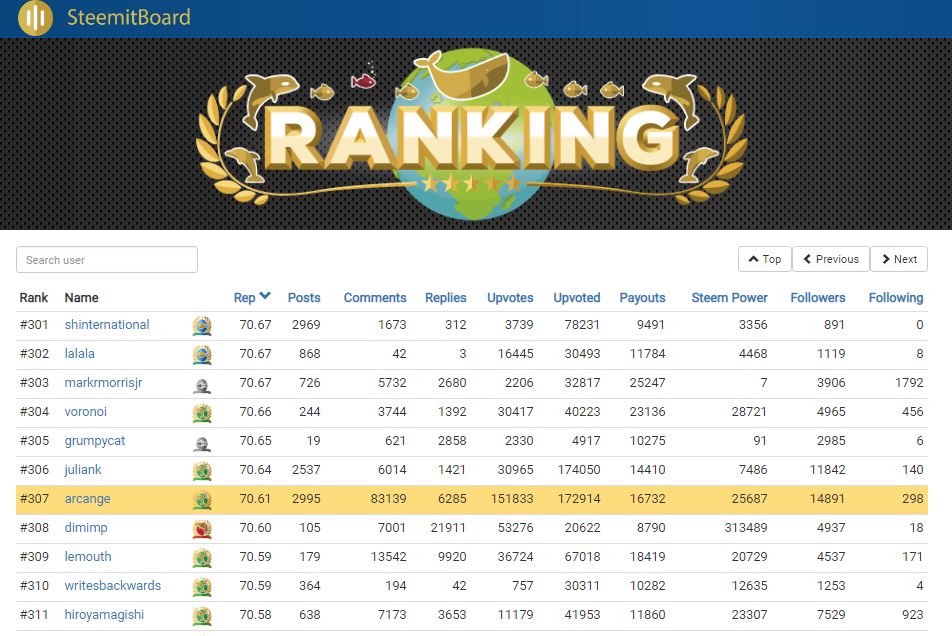Sort ranking by Upvoted column

click(577, 298)
